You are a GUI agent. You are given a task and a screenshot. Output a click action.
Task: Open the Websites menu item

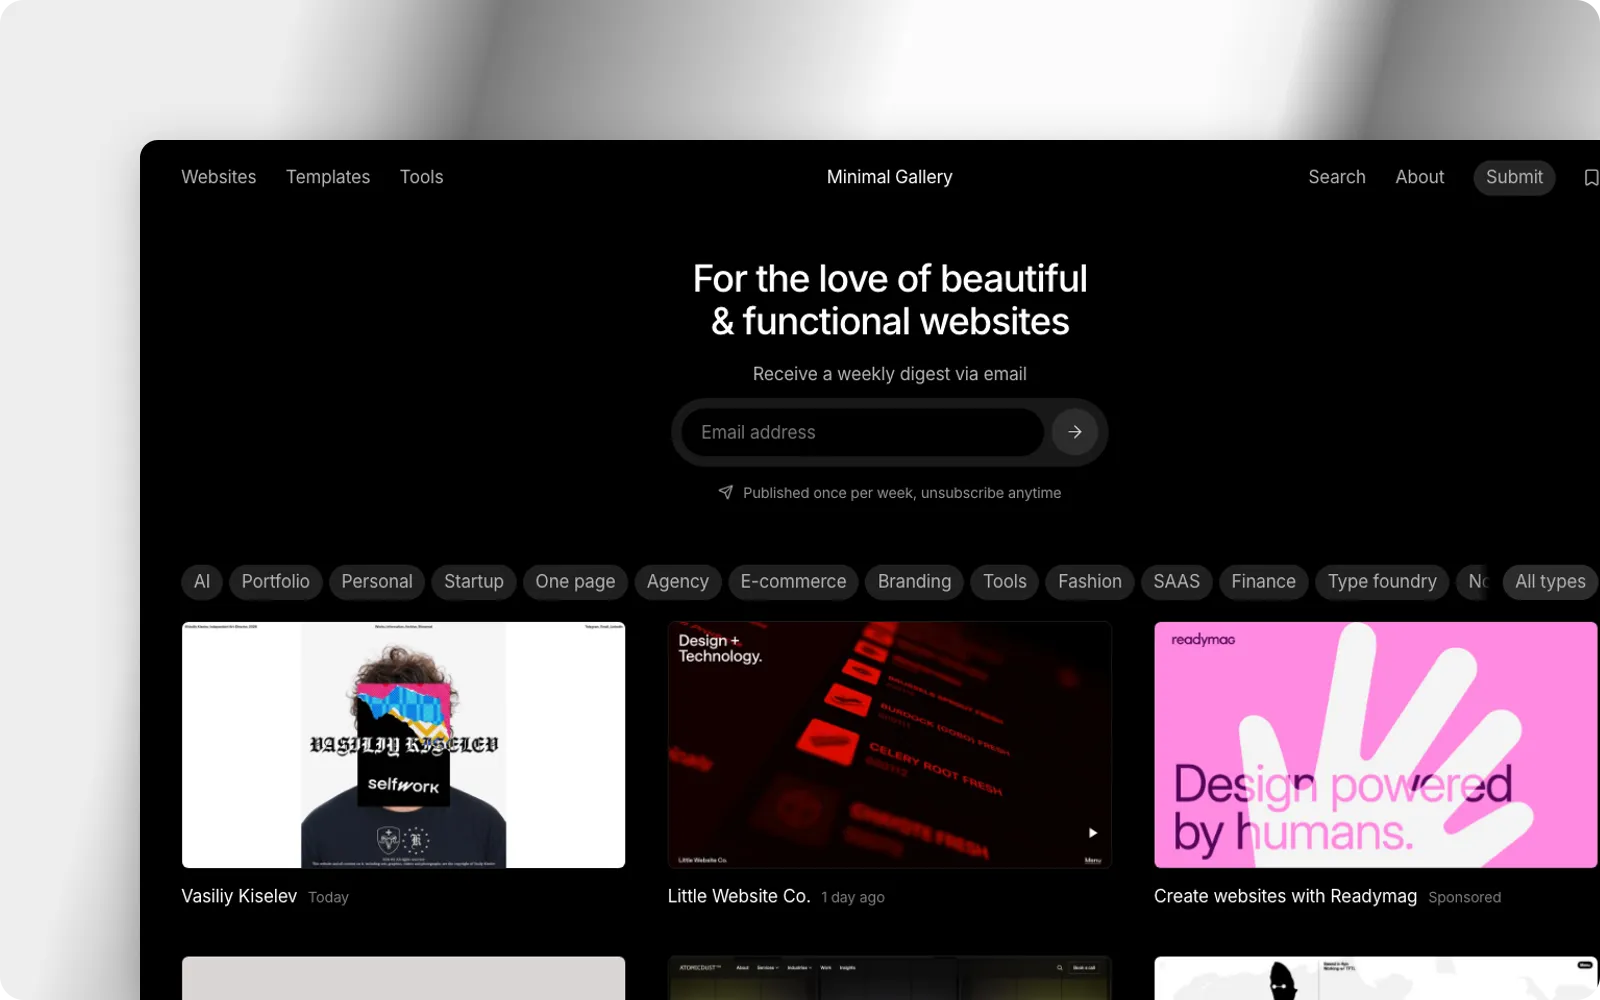tap(219, 177)
